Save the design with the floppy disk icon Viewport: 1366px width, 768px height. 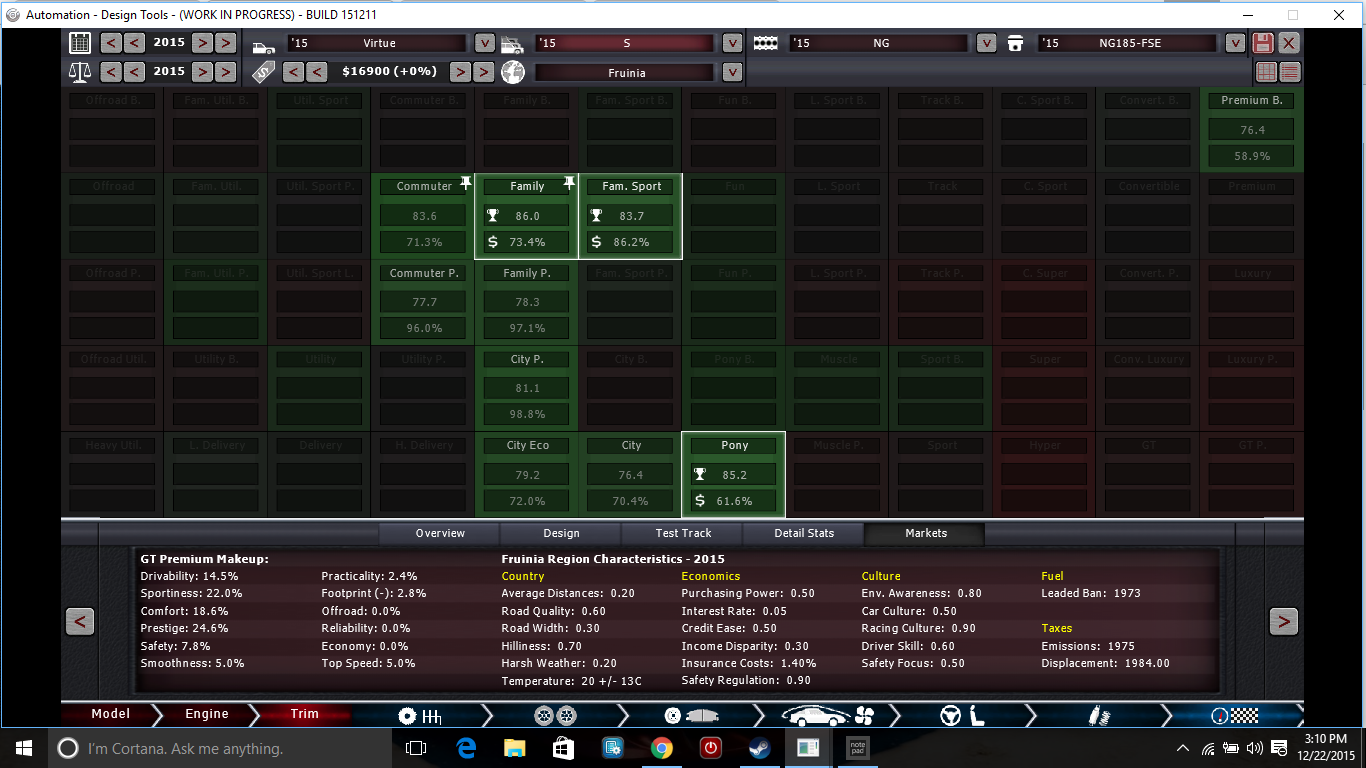click(x=1262, y=43)
